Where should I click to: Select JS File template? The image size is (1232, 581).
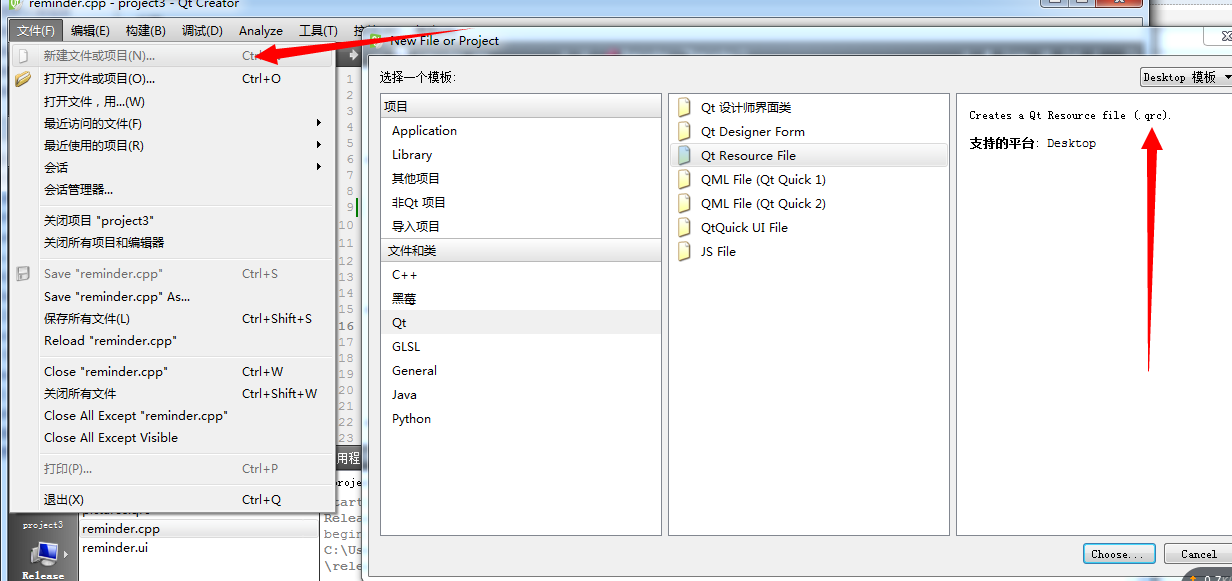click(808, 251)
